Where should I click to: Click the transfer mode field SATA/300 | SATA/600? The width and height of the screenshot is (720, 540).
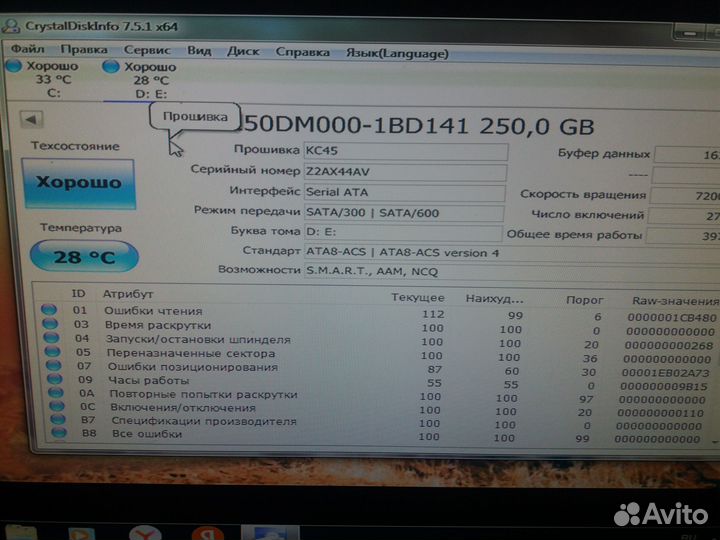coord(403,213)
